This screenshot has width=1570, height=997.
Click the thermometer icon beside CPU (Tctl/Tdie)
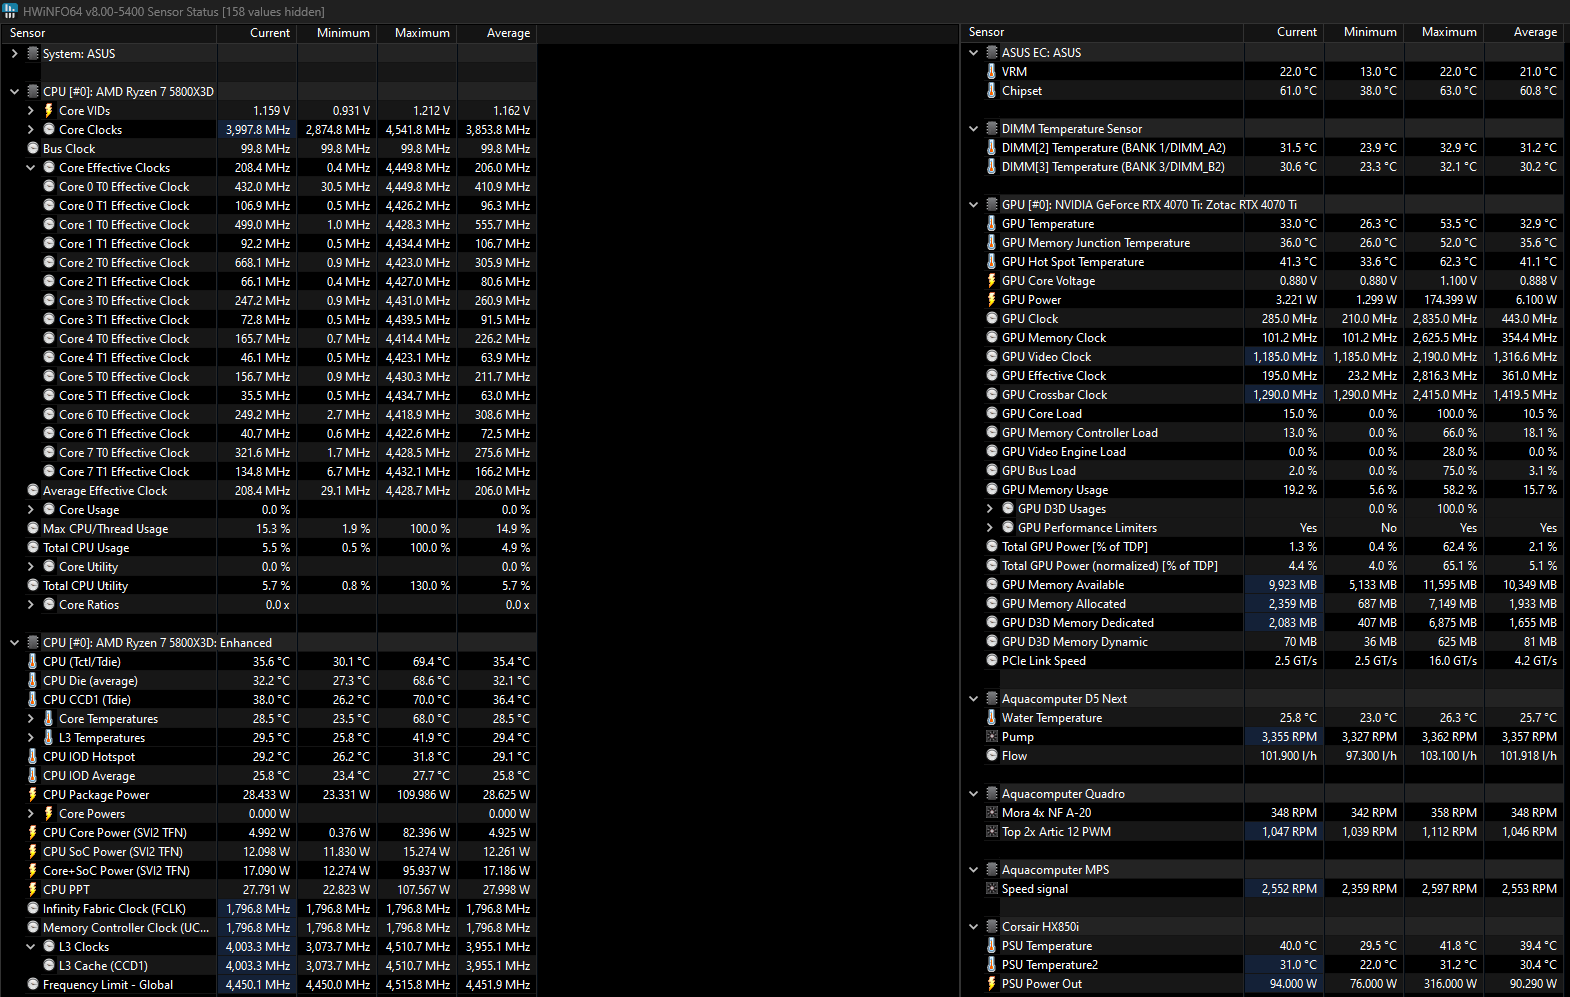click(32, 661)
